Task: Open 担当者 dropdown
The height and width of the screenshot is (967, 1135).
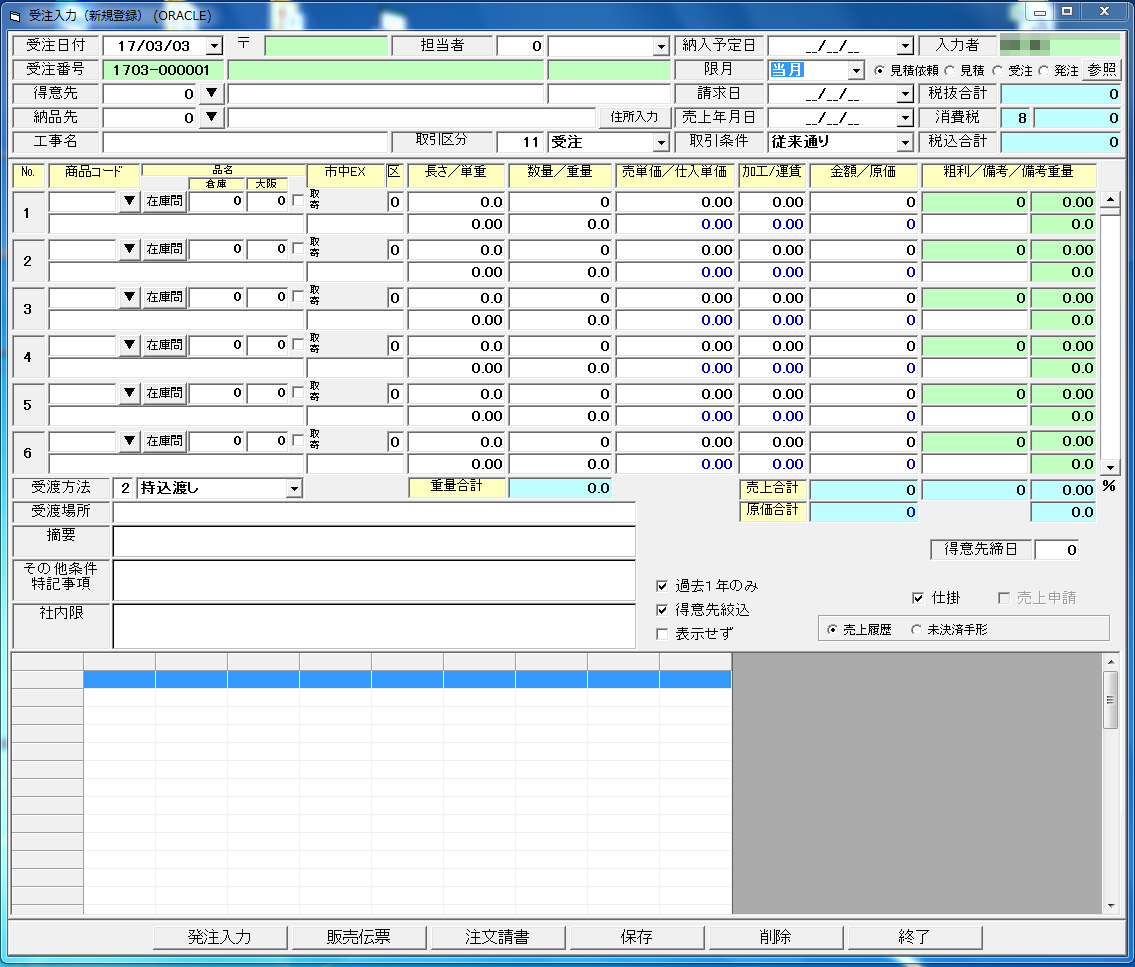Action: 661,46
